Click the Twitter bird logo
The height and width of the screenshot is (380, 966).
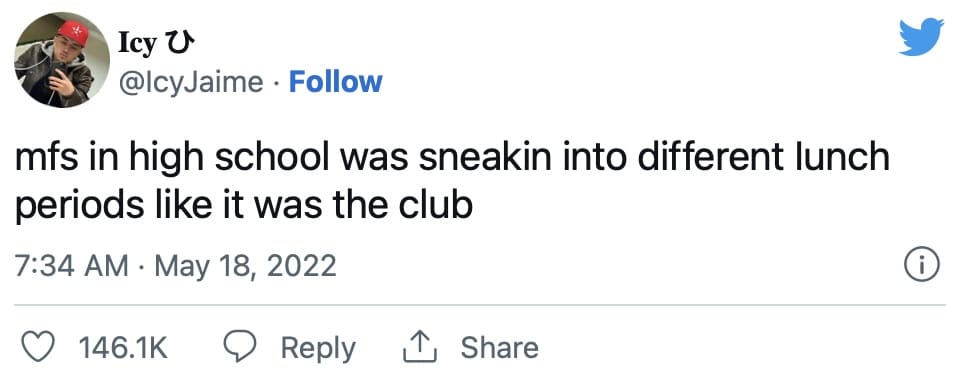921,37
